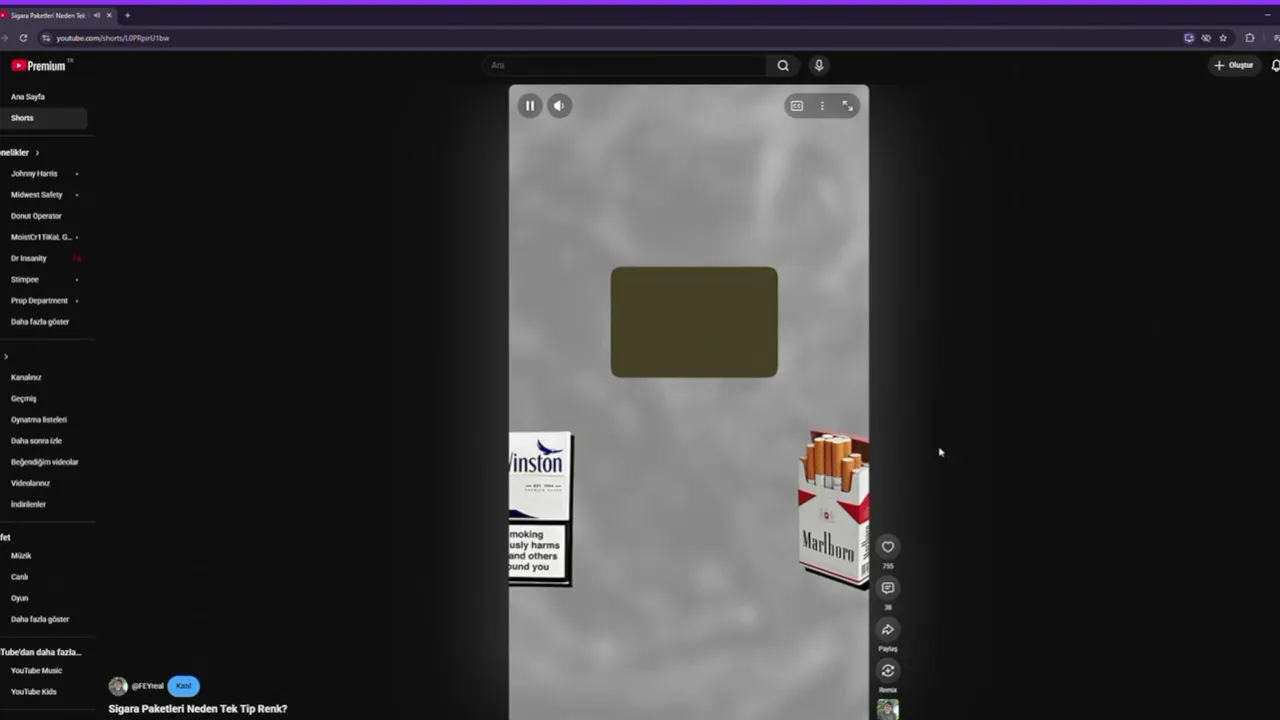Screen dimensions: 1280x720
Task: Share this Short using the Paylaş arrow
Action: (x=888, y=629)
